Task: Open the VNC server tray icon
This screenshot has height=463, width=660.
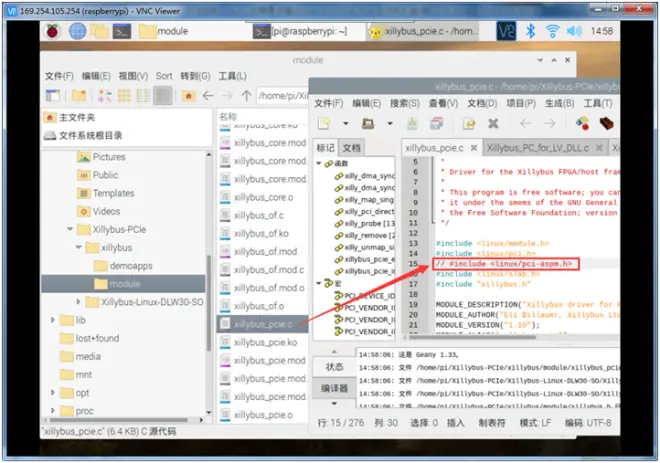Action: 506,31
